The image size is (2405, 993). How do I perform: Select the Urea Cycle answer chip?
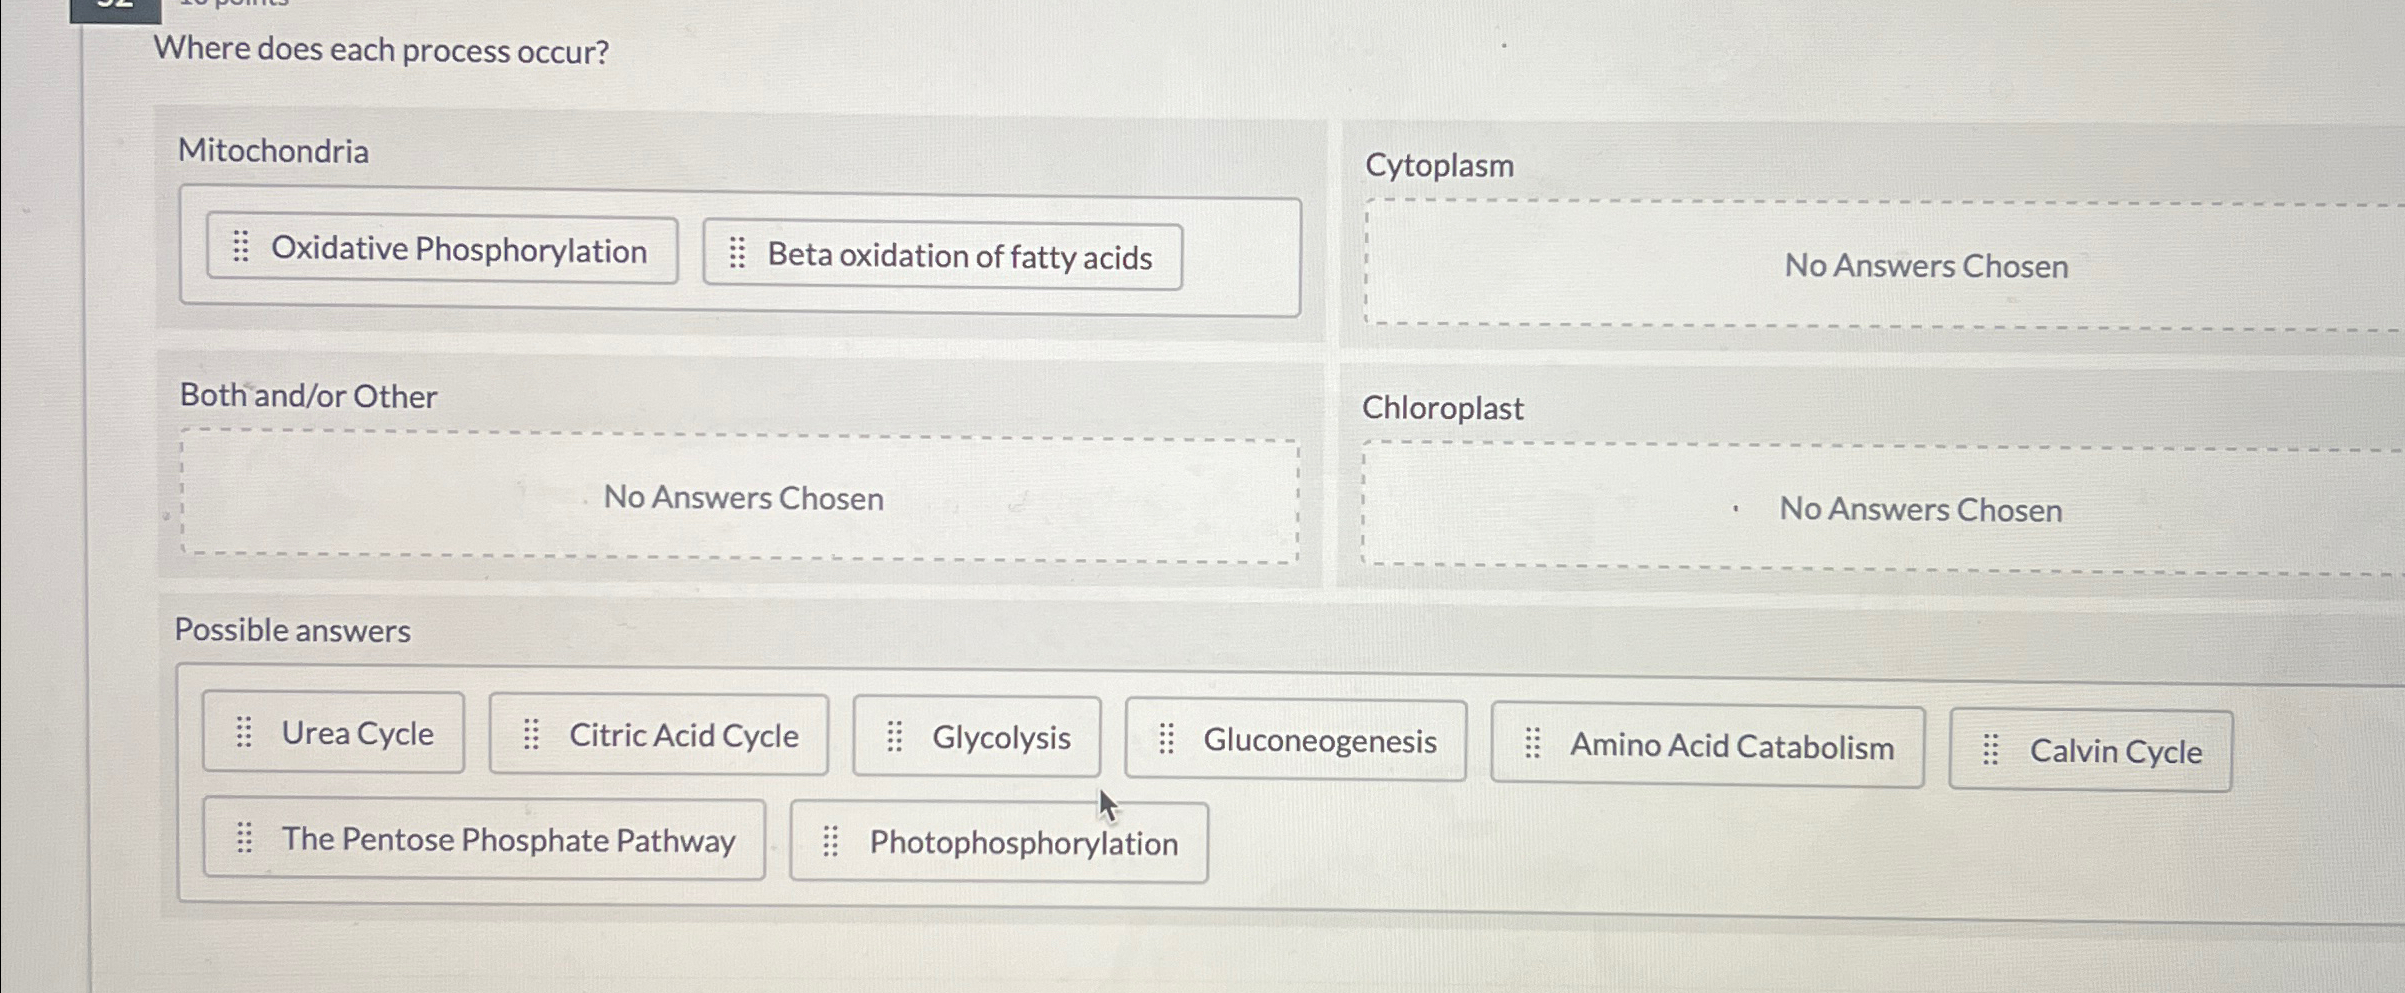(333, 733)
